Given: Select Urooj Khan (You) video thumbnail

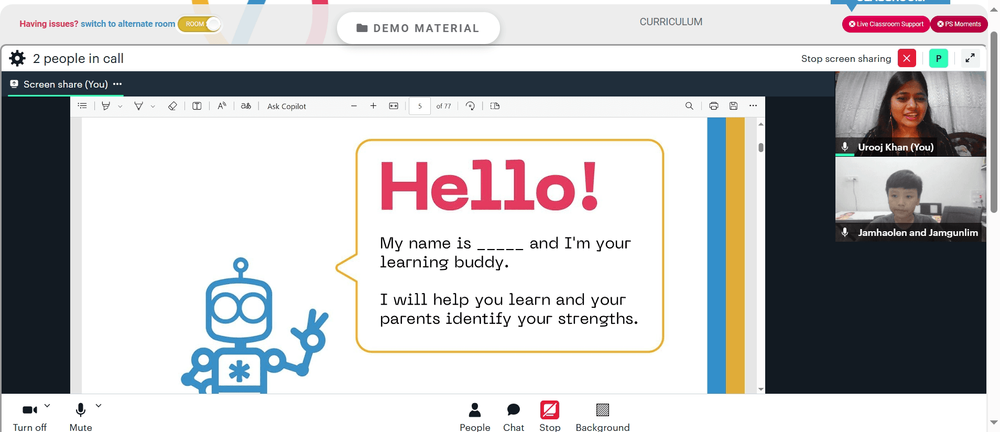Looking at the screenshot, I should (x=910, y=114).
